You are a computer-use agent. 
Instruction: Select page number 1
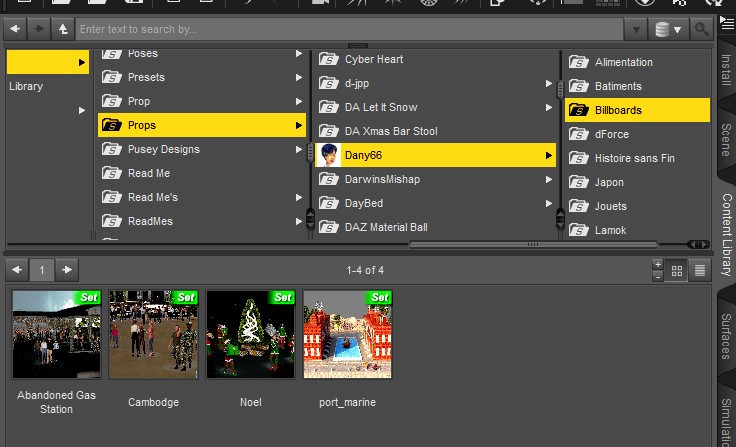42,270
